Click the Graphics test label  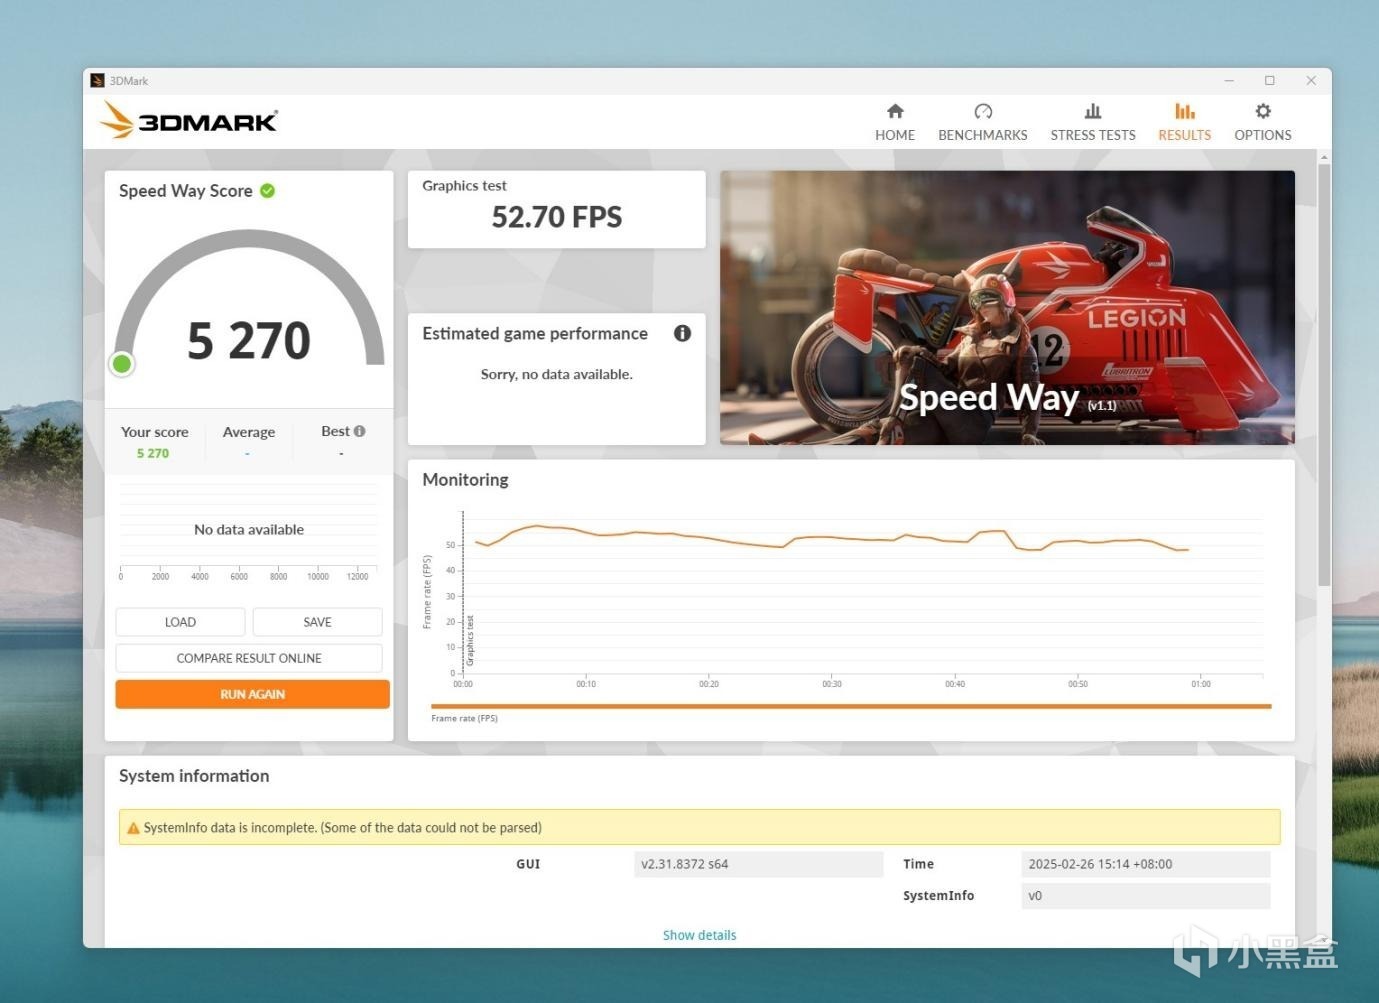(464, 186)
